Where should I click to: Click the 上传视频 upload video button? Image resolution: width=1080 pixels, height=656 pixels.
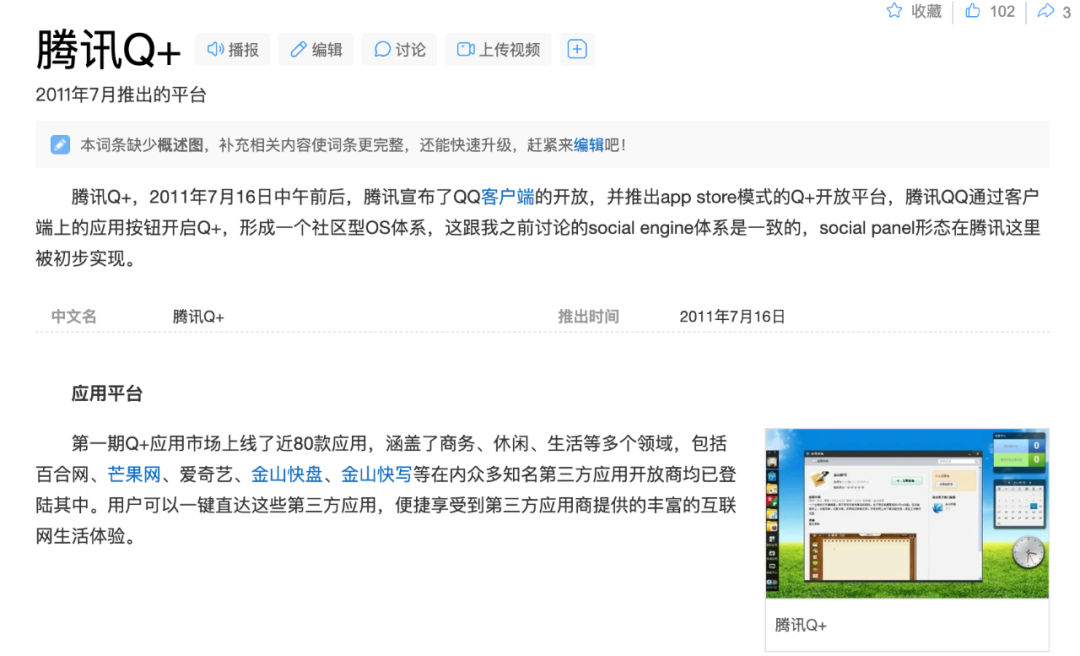click(498, 50)
